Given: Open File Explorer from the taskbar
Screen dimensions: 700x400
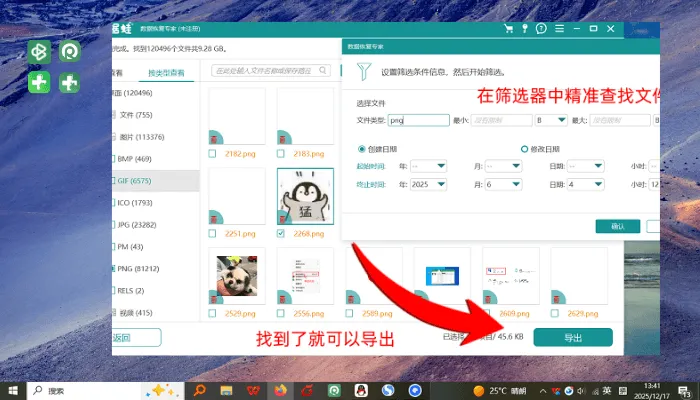Looking at the screenshot, I should (226, 391).
